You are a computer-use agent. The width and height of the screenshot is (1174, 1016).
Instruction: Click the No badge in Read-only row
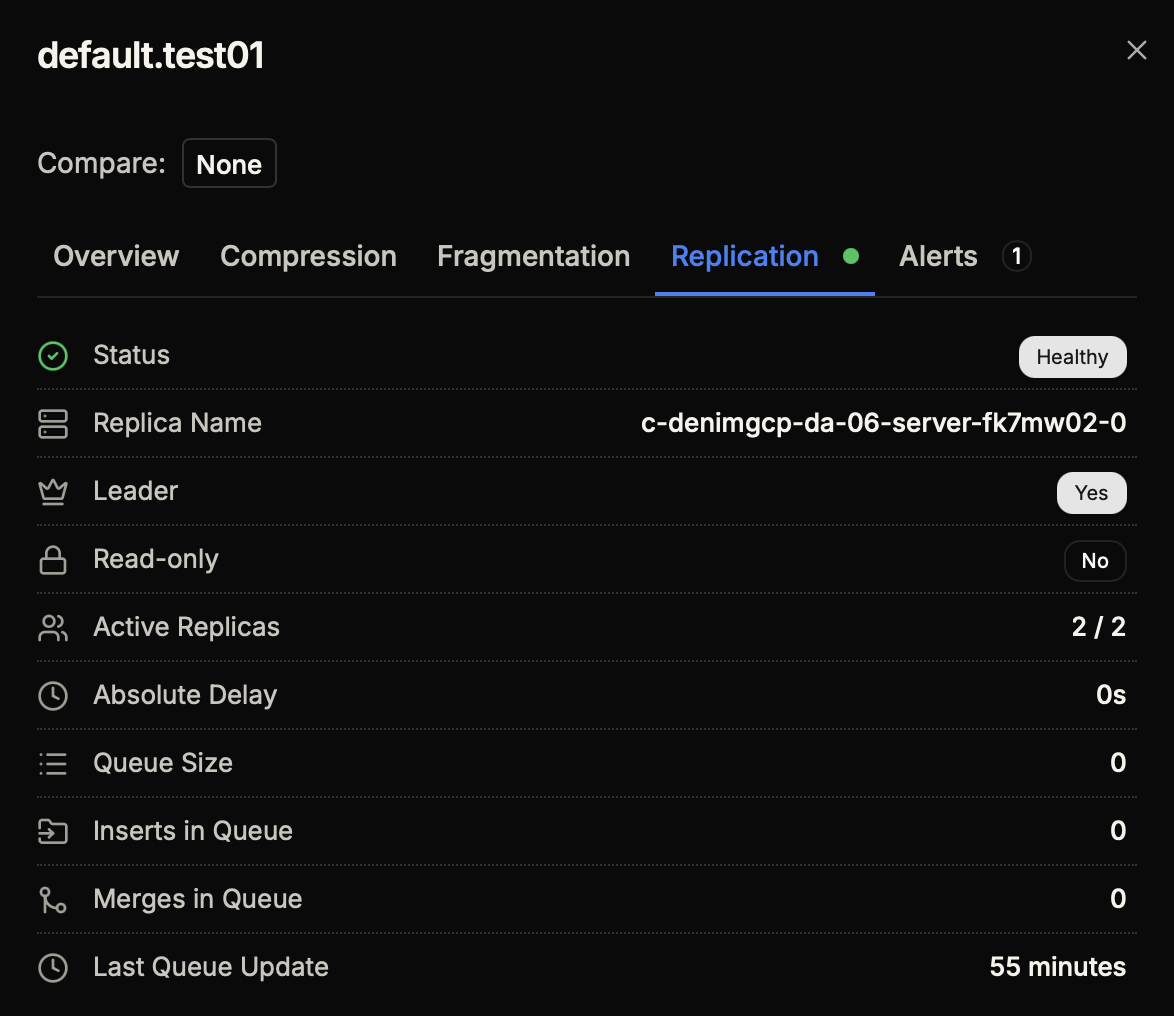tap(1094, 561)
